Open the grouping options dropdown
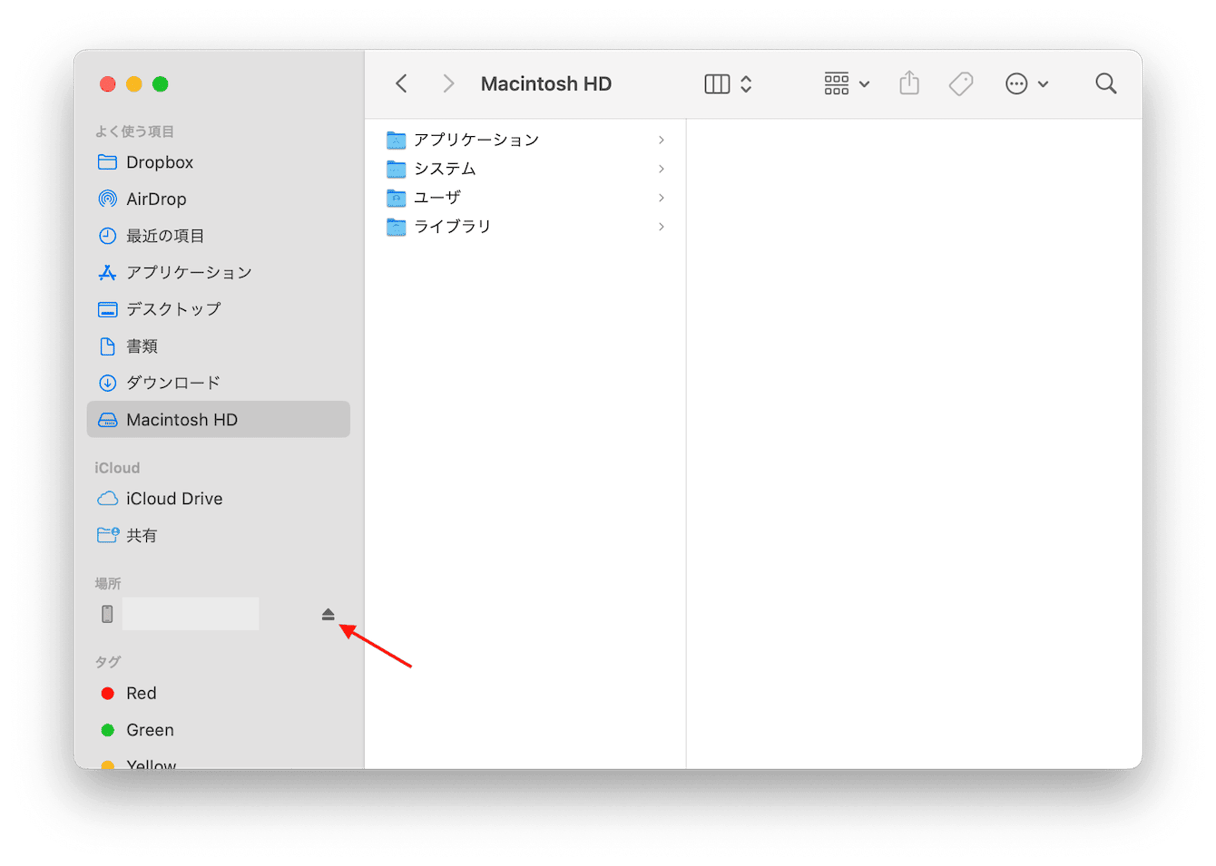Screen dimensions: 1216x866 pos(846,84)
